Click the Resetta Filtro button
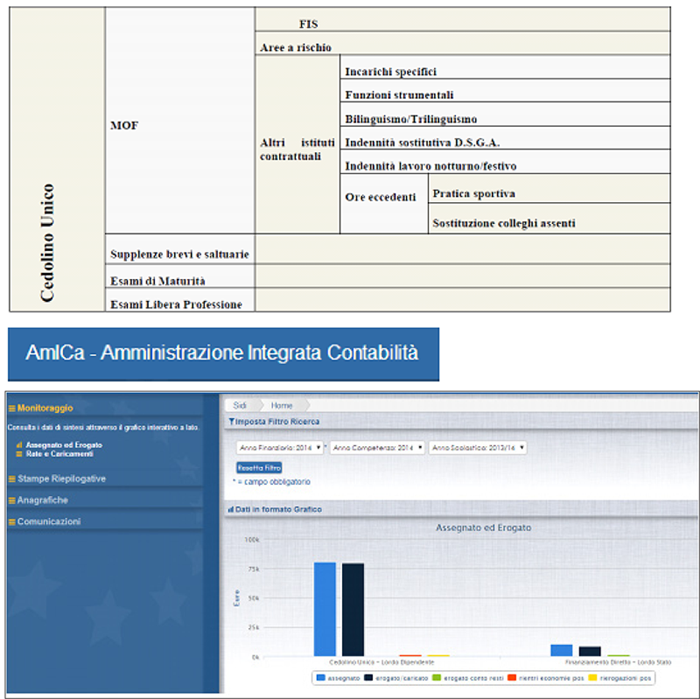This screenshot has height=699, width=700. click(x=259, y=468)
